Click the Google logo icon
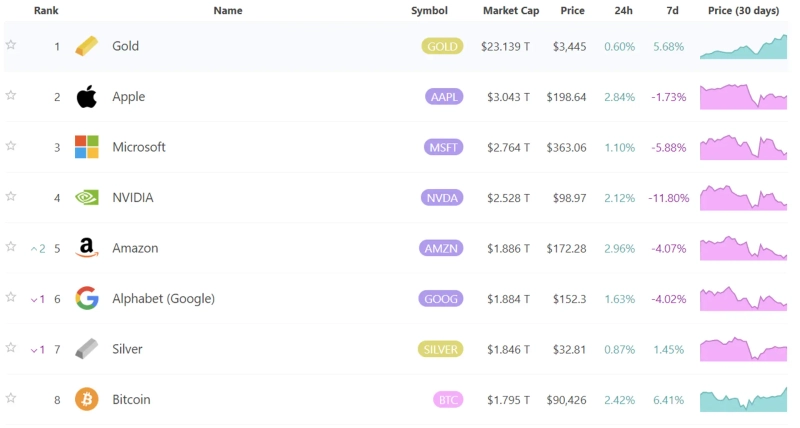 click(x=87, y=298)
